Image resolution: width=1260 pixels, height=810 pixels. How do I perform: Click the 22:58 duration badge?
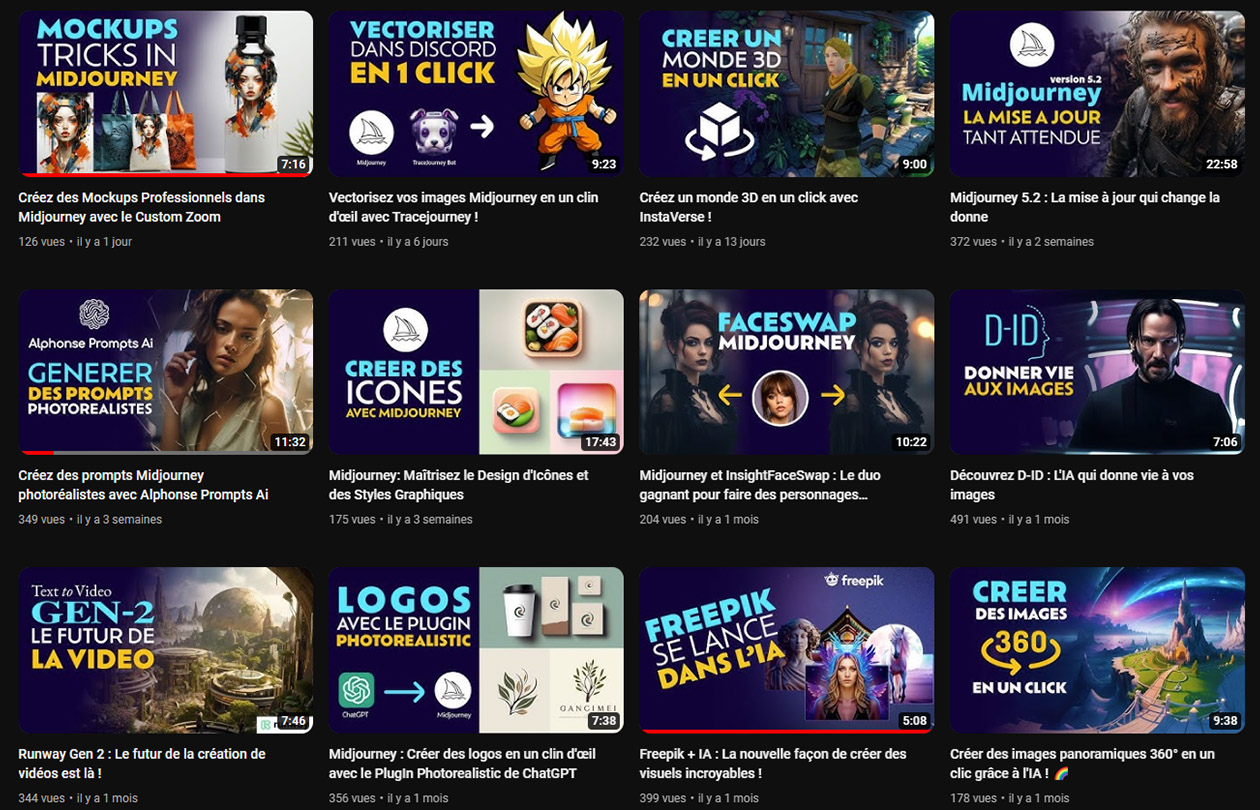(1222, 164)
